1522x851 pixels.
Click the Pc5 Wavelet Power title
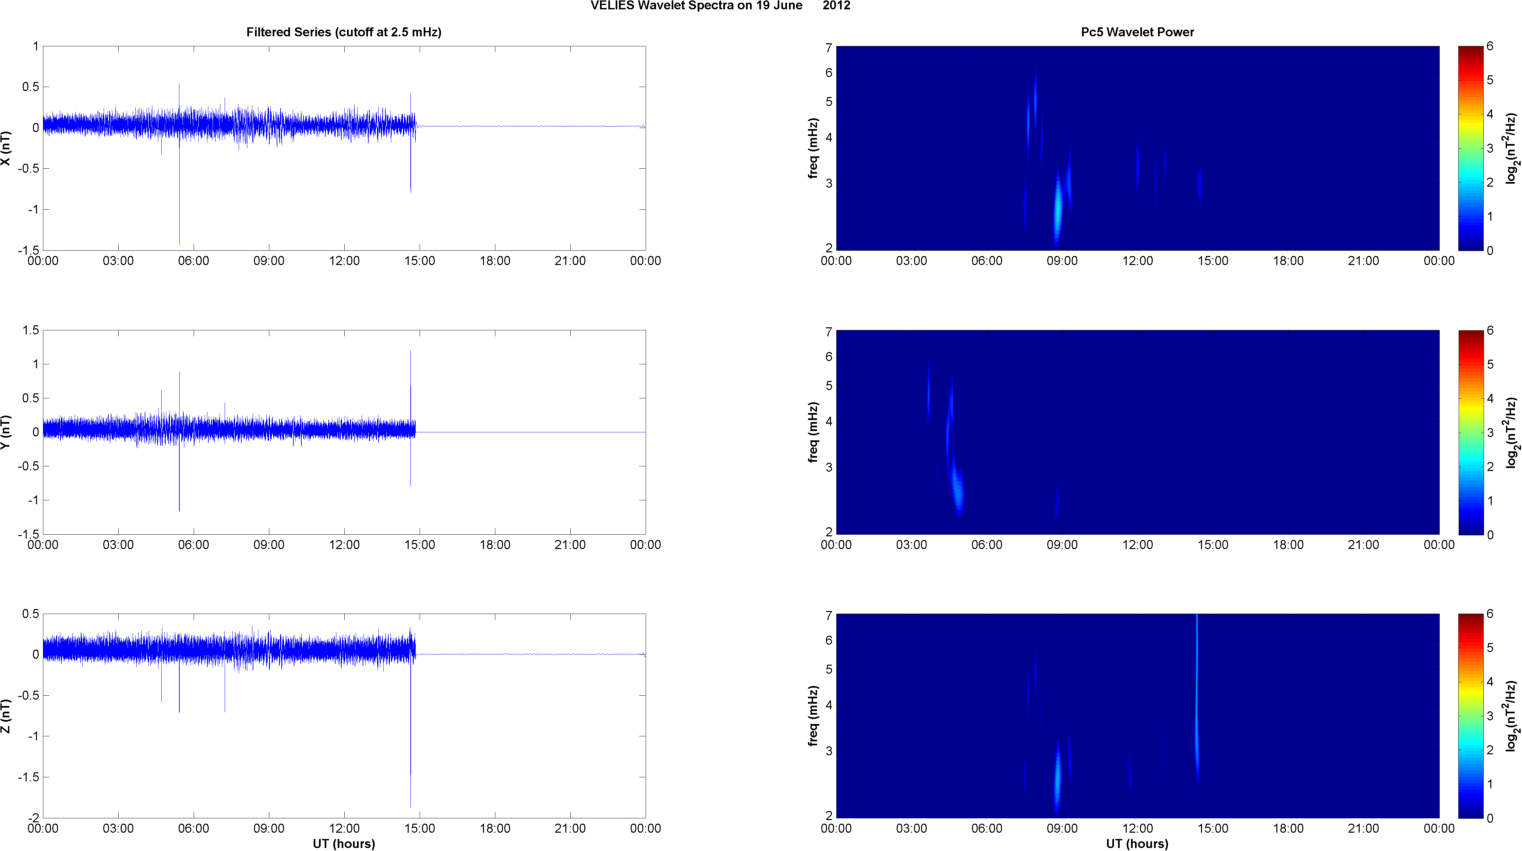coord(1137,32)
